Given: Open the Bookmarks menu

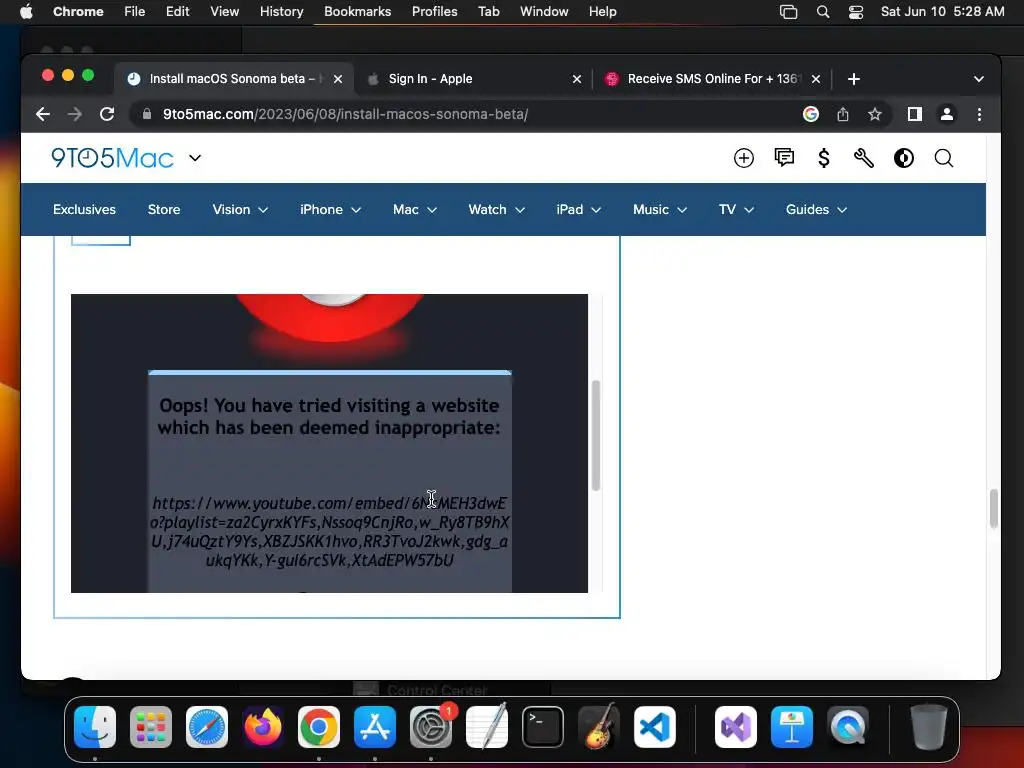Looking at the screenshot, I should [357, 12].
